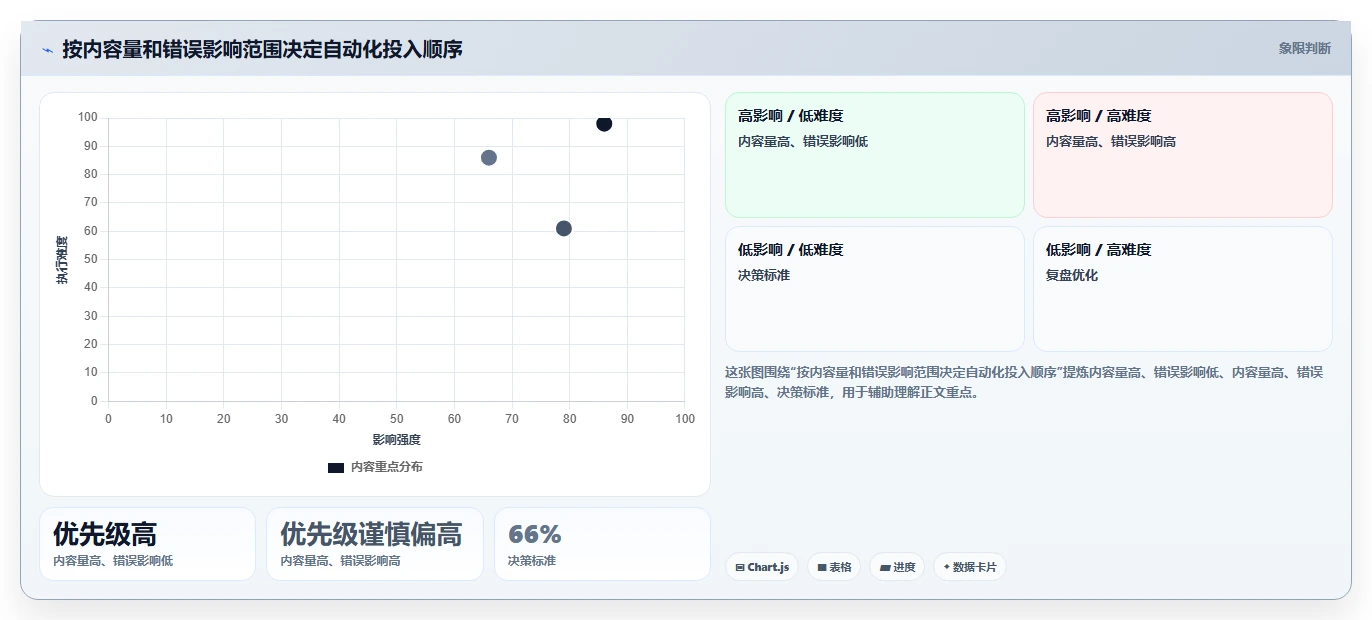Click the dark legend color box
The width and height of the screenshot is (1372, 620).
click(x=336, y=467)
